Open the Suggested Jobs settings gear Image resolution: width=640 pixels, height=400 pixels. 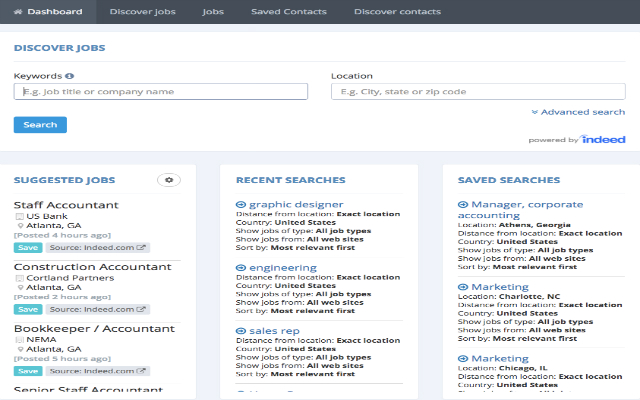click(x=169, y=180)
